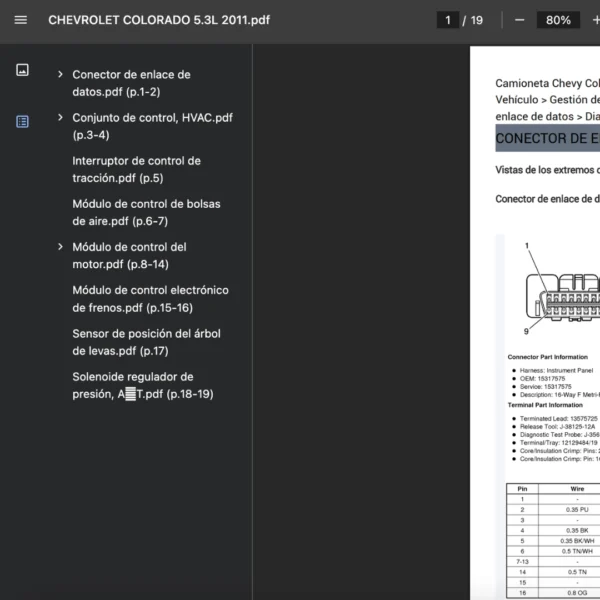Click the 0.35 BK/WH wire cell

[x=577, y=541]
